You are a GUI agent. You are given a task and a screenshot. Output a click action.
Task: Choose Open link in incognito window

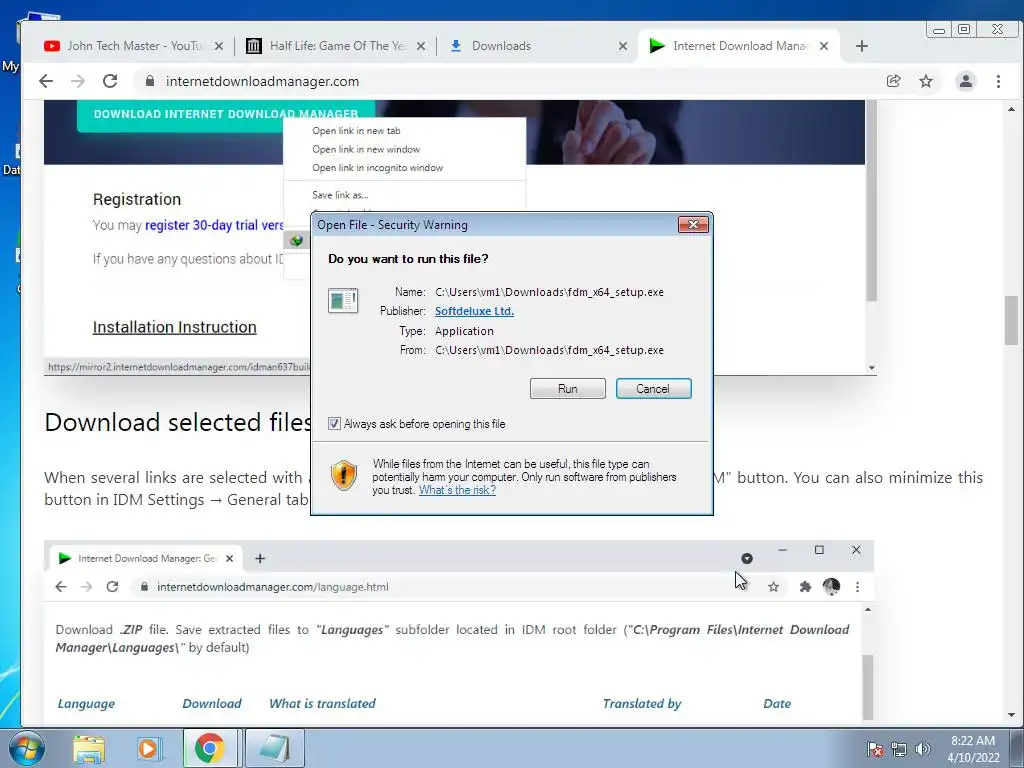tap(377, 168)
